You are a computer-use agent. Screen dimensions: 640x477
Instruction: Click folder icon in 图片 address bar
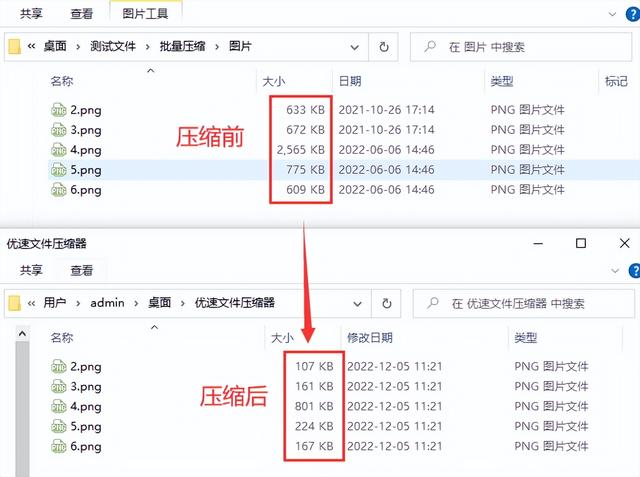point(14,47)
